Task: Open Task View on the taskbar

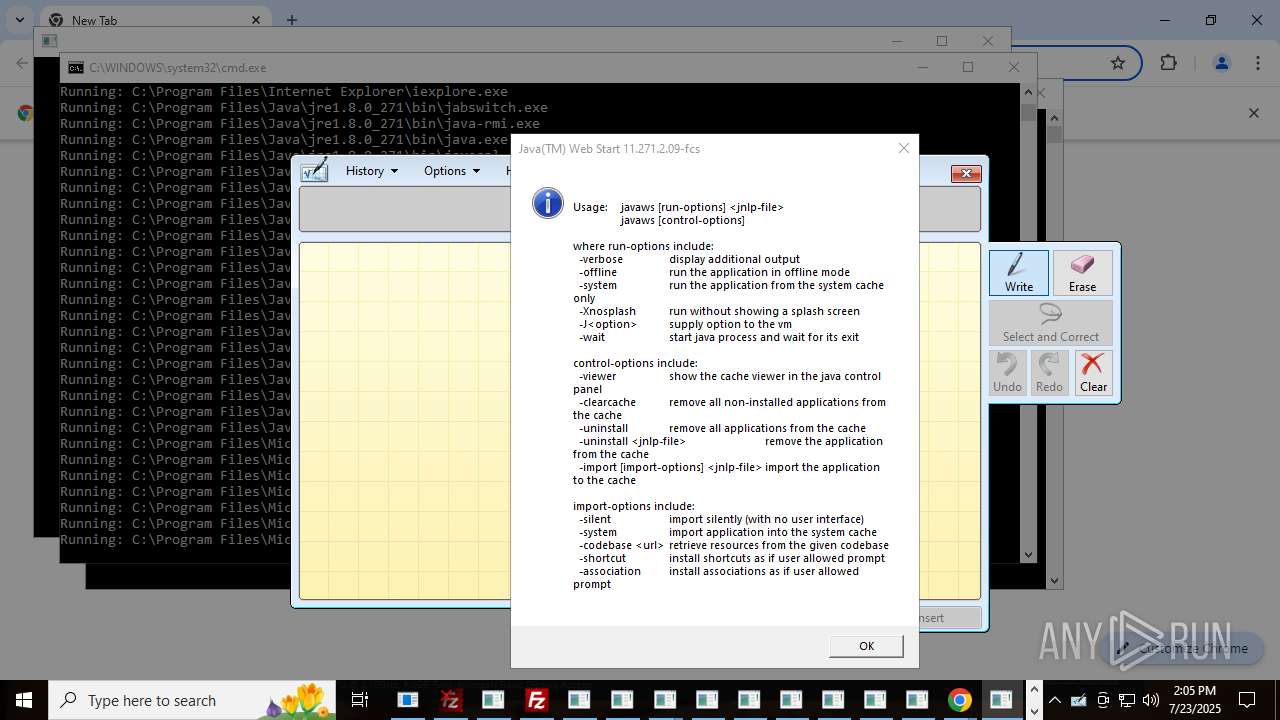Action: (360, 700)
